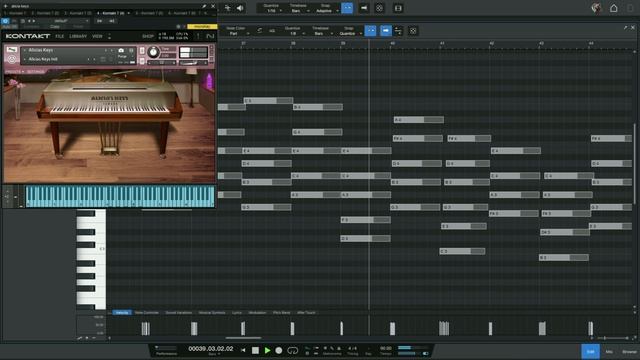Toggle the blue autoscroll button in the editor toolbar
Viewport: 640px width, 360px height.
point(370,31)
